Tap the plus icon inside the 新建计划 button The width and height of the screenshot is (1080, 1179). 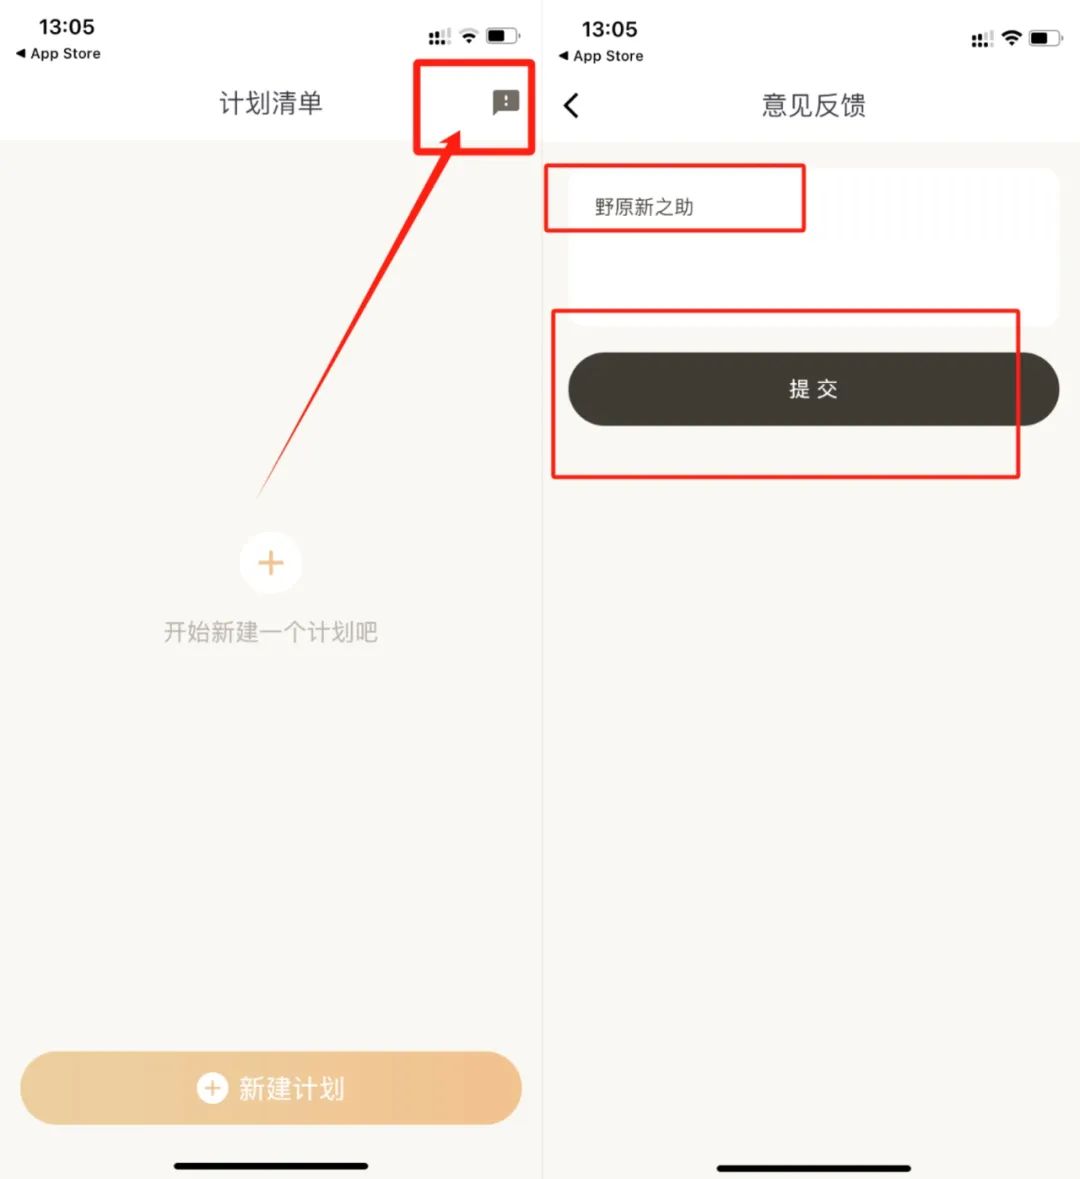212,1088
